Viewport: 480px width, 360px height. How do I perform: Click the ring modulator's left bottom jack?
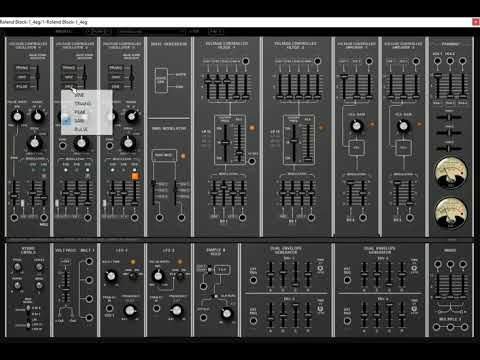click(x=160, y=218)
